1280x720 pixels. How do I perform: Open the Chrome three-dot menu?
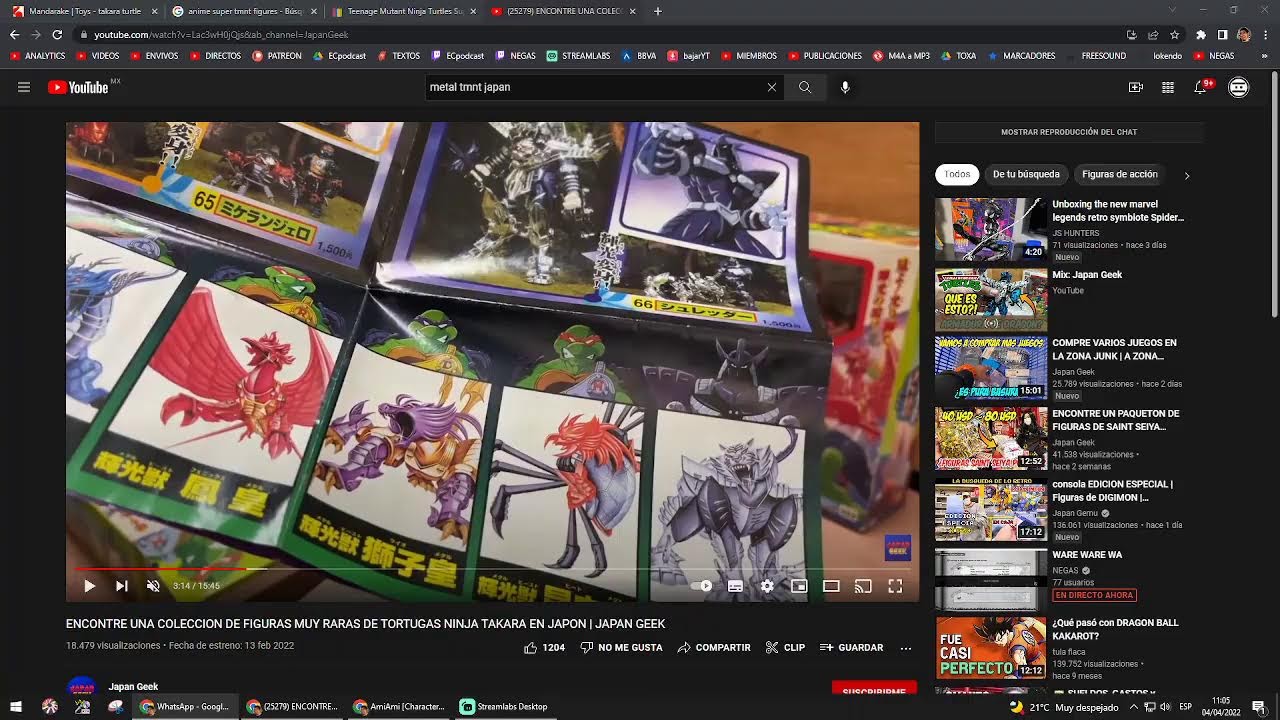[x=1265, y=34]
